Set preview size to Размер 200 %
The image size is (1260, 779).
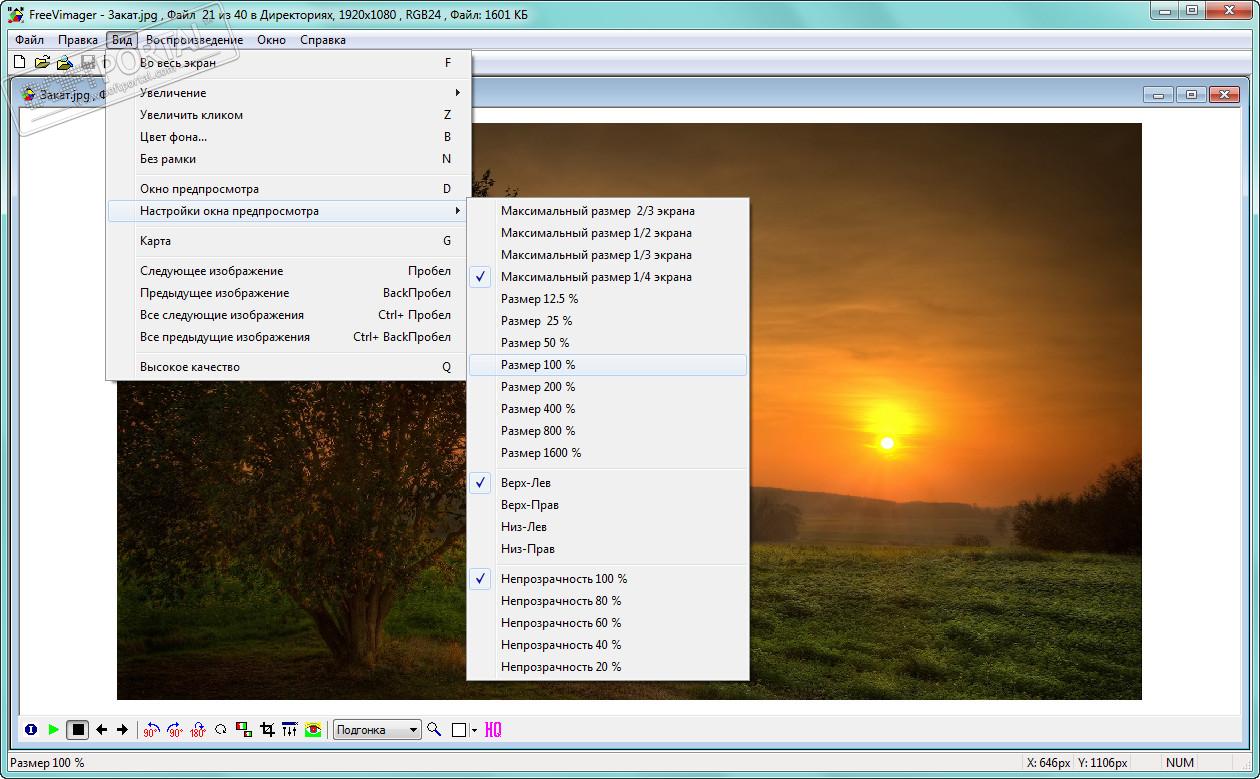[608, 387]
